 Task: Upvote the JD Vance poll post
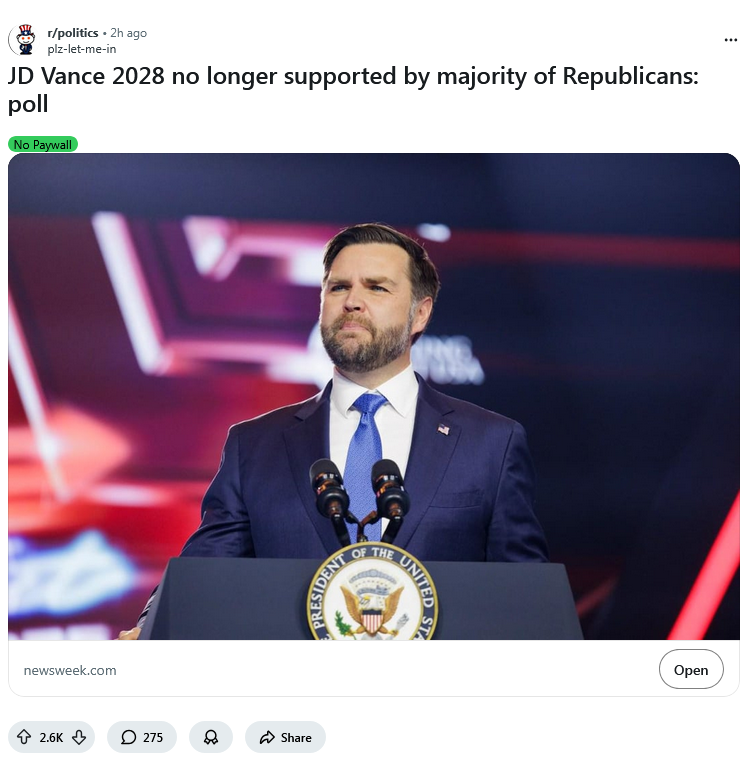23,738
